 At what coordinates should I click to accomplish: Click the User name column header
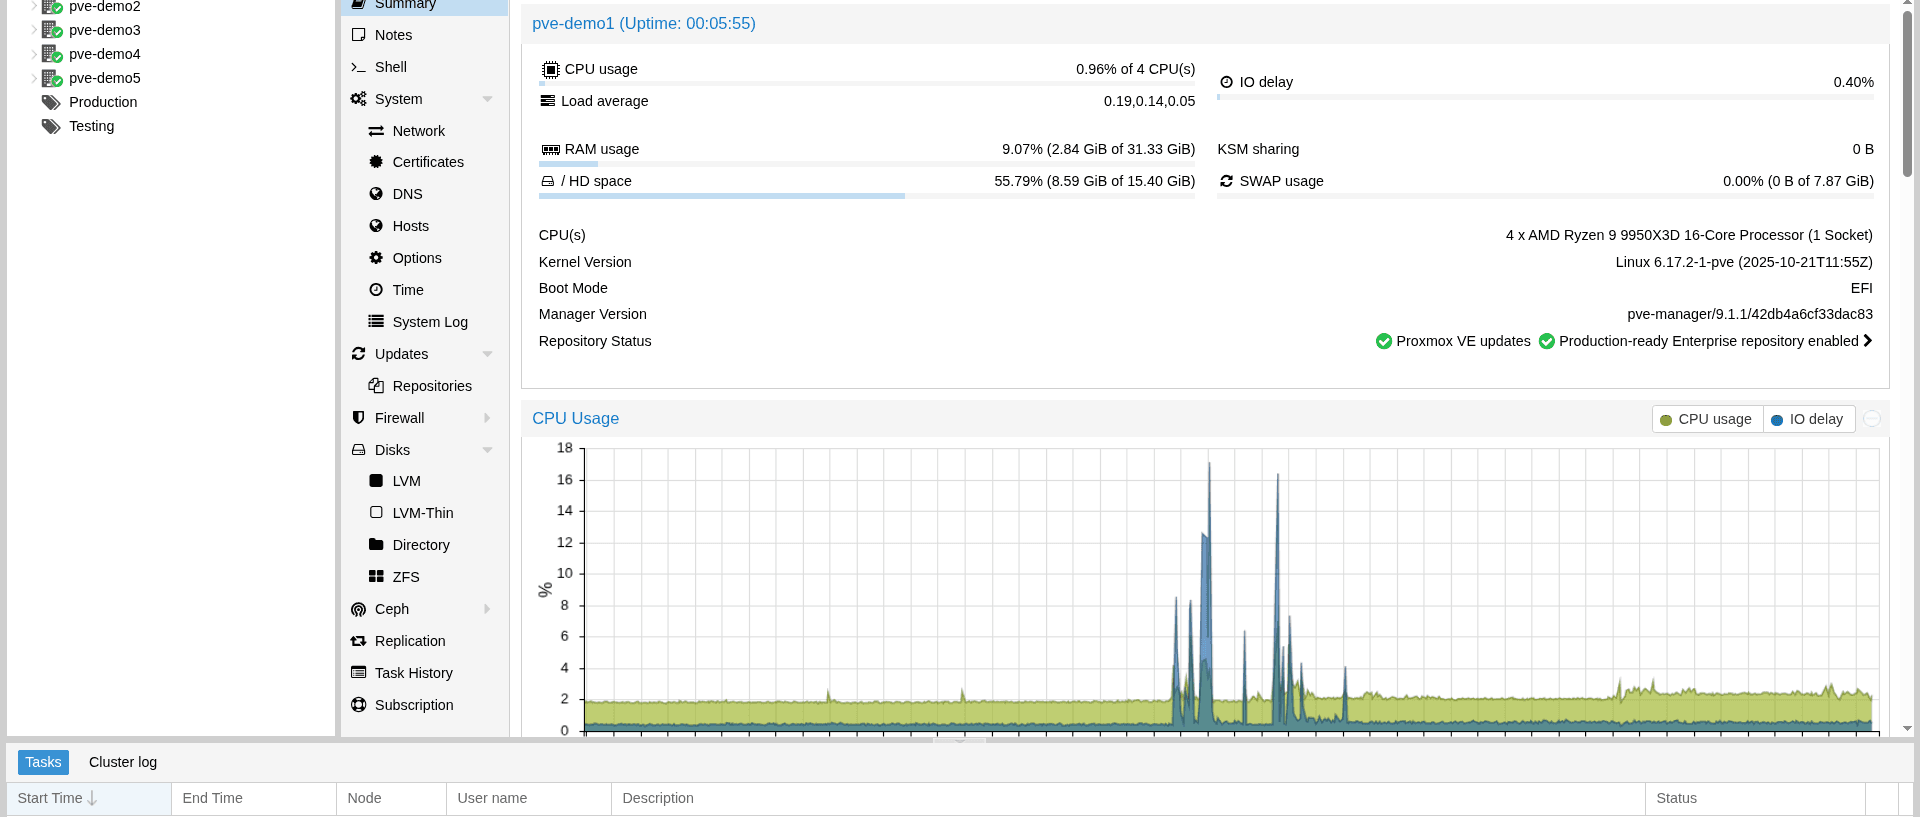(529, 798)
